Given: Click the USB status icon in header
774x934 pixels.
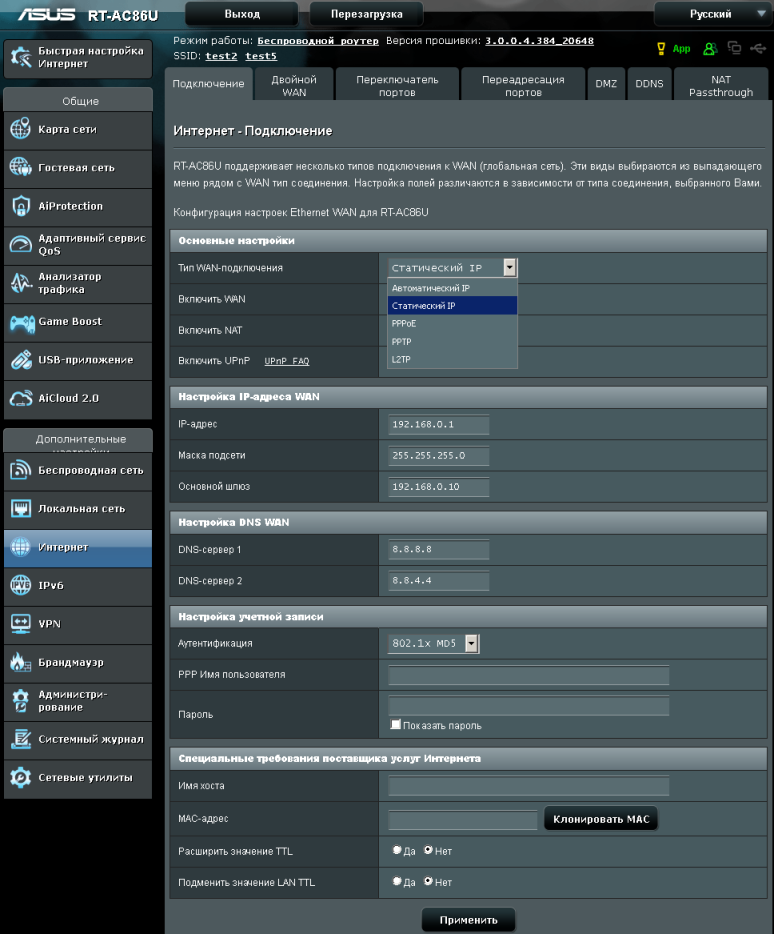Looking at the screenshot, I should point(758,48).
